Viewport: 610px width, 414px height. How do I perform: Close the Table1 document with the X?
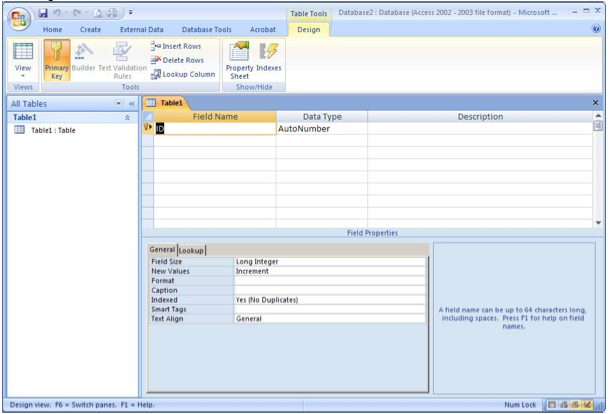595,103
